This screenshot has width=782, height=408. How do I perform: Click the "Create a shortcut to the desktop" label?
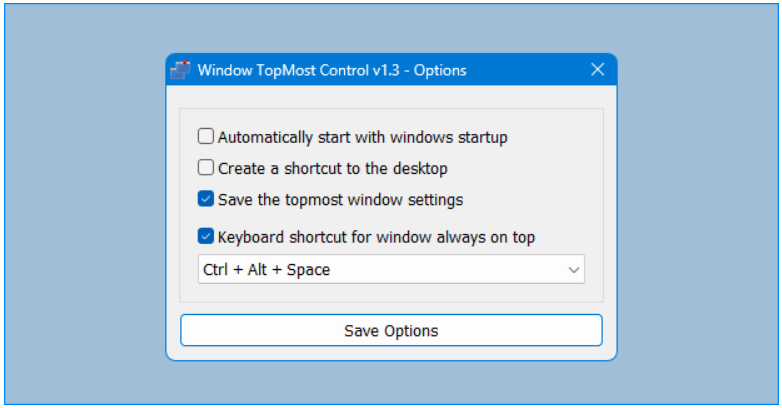tap(332, 168)
